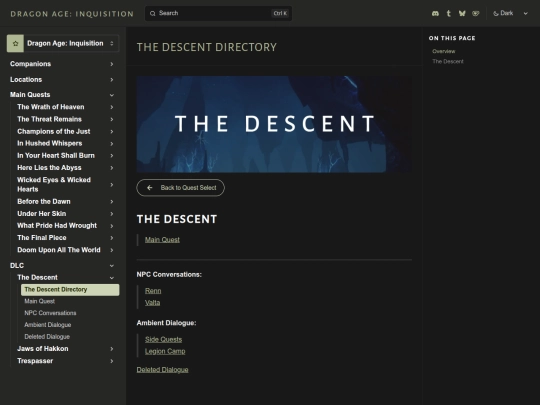Open the Ko-fi cup icon

476,13
